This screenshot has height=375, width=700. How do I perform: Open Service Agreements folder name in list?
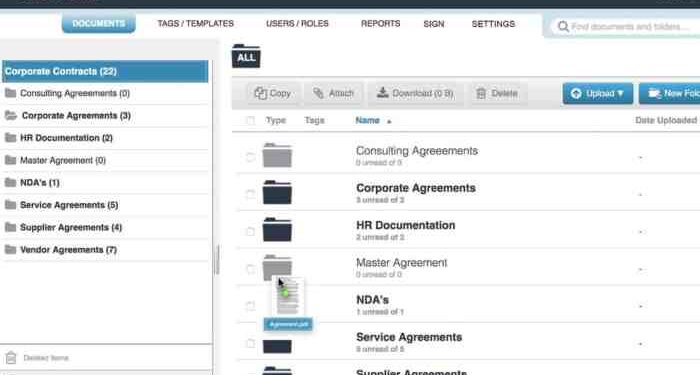tap(409, 337)
